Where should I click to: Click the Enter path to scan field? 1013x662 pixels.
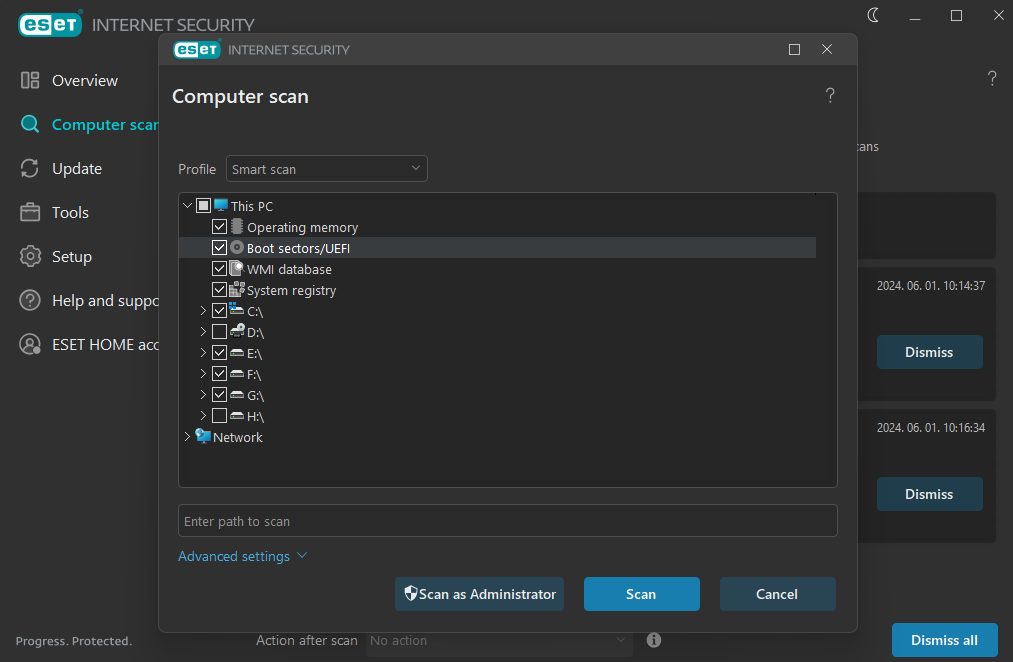point(508,521)
